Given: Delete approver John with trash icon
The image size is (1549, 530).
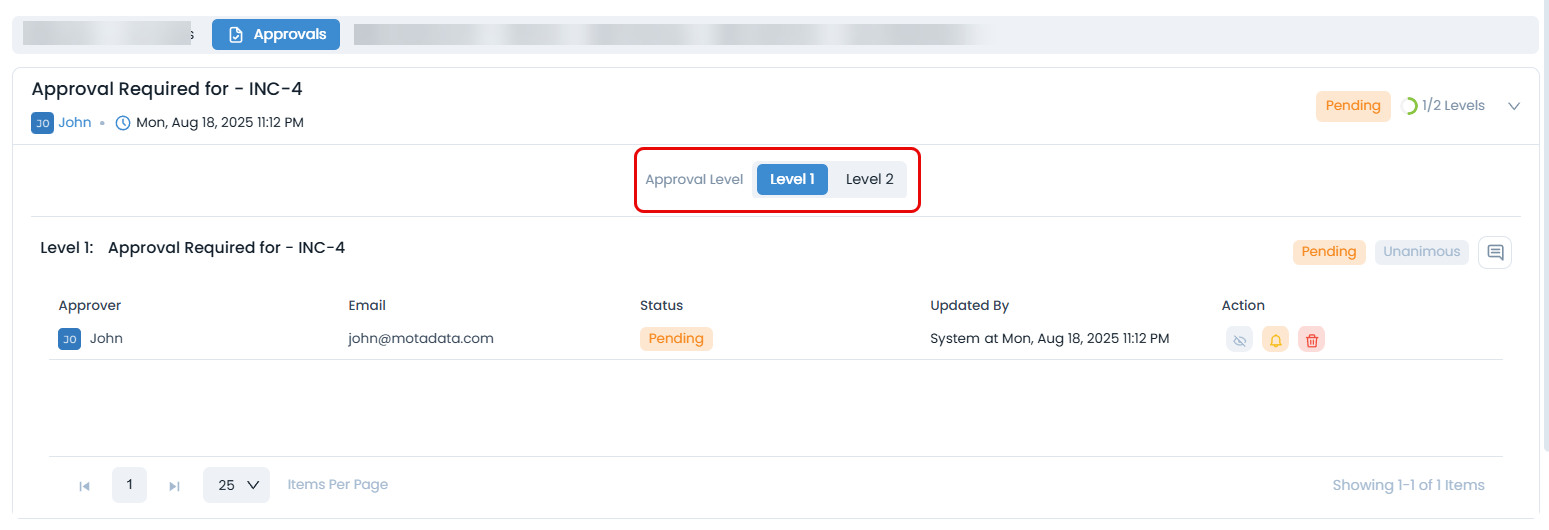Looking at the screenshot, I should pos(1312,340).
